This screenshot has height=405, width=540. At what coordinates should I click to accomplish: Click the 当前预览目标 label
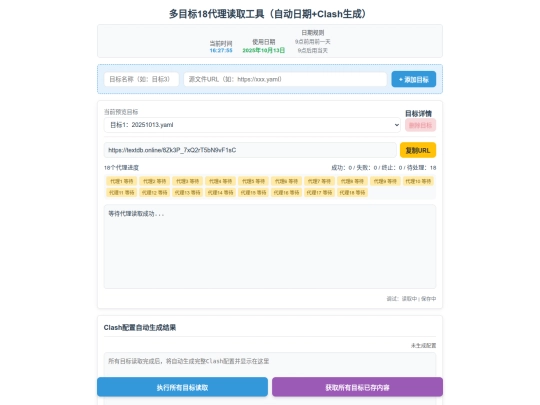[121, 112]
